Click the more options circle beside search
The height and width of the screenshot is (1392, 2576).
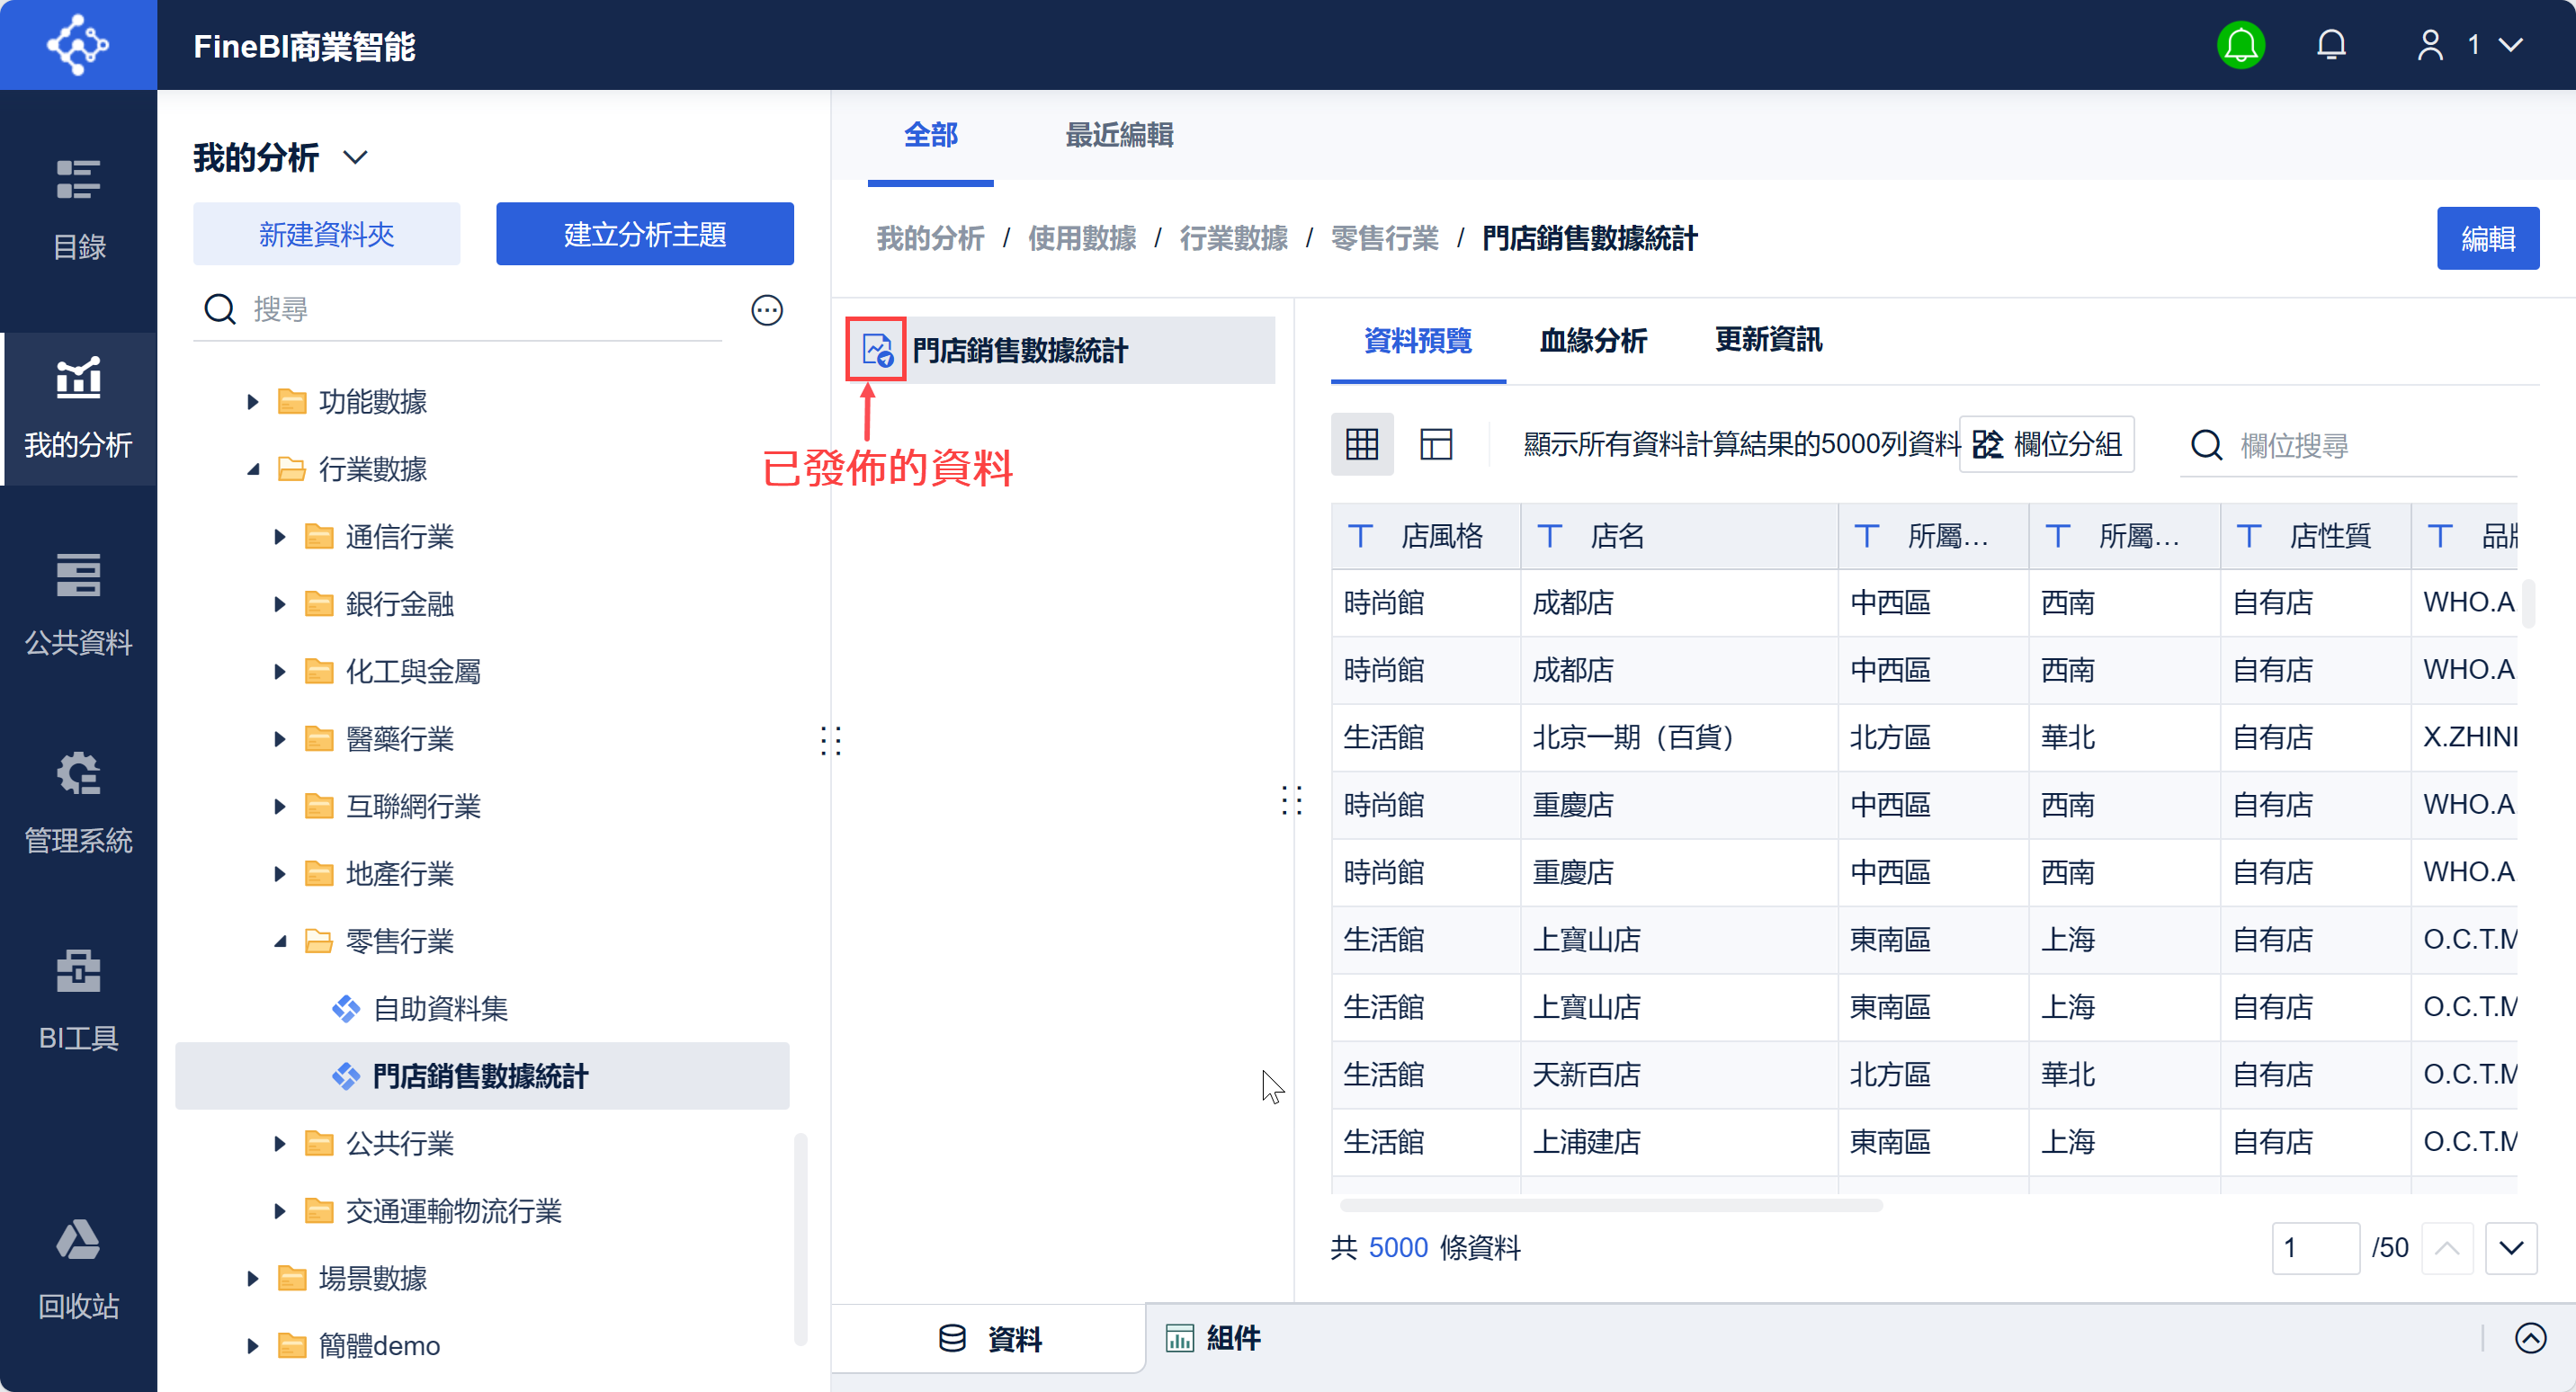pyautogui.click(x=766, y=310)
